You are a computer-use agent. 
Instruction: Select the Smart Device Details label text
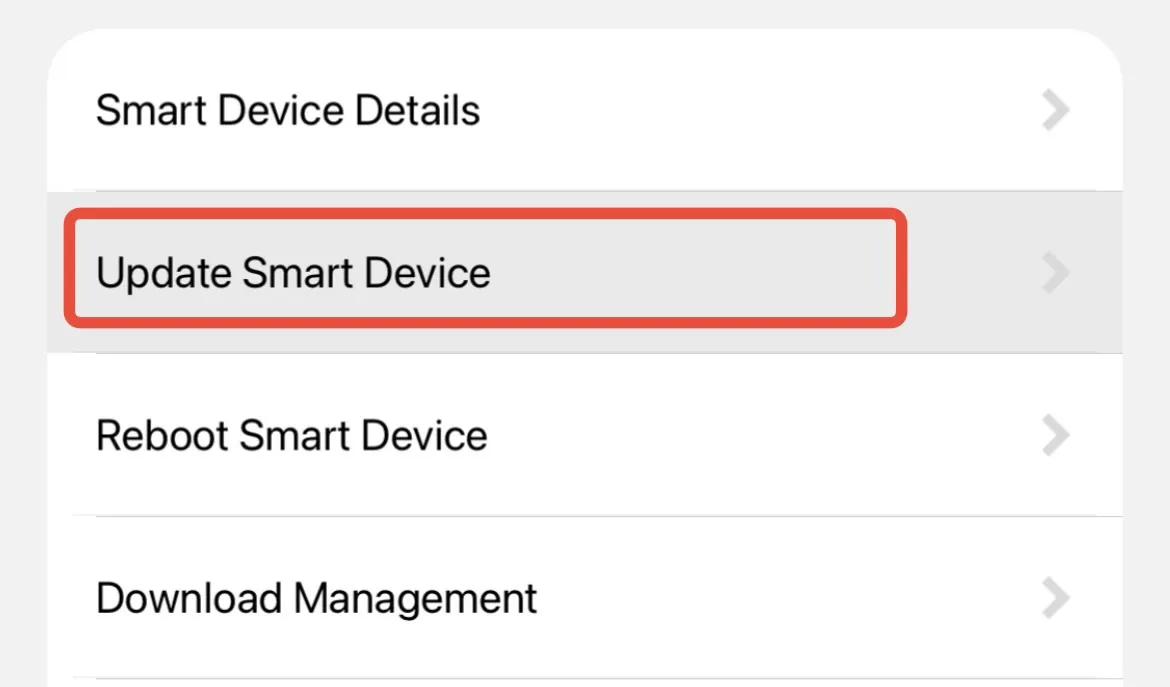[x=288, y=110]
